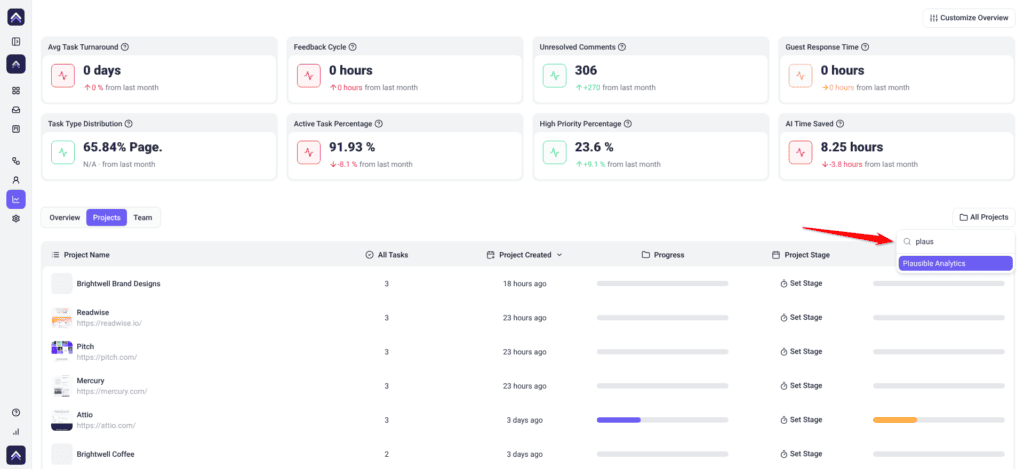1024x469 pixels.
Task: Click the help icon beside AI Time Saved
Action: pyautogui.click(x=840, y=123)
